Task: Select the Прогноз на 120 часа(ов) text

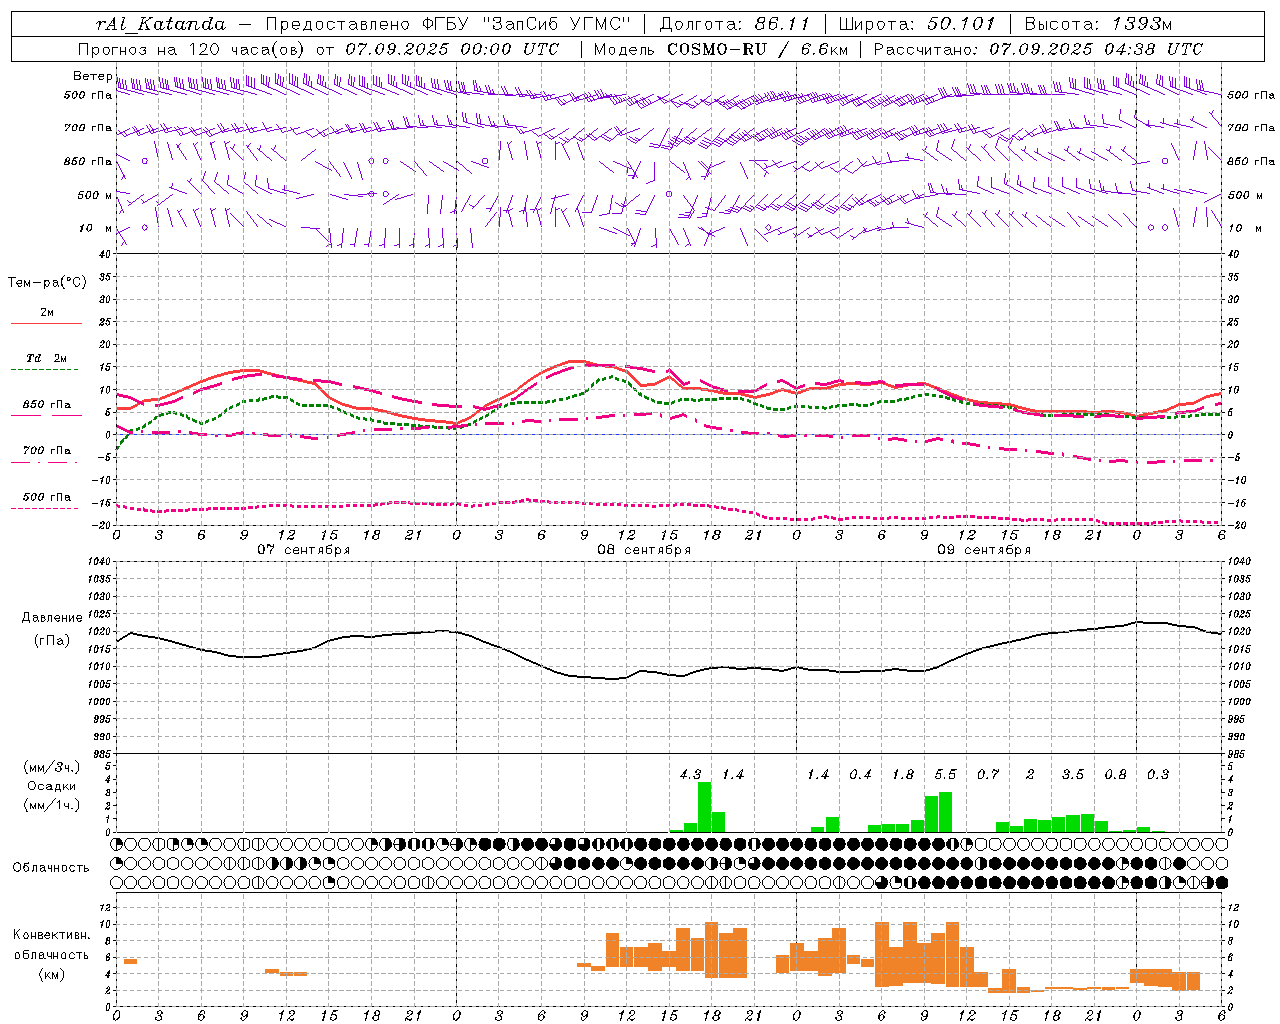Action: 192,49
